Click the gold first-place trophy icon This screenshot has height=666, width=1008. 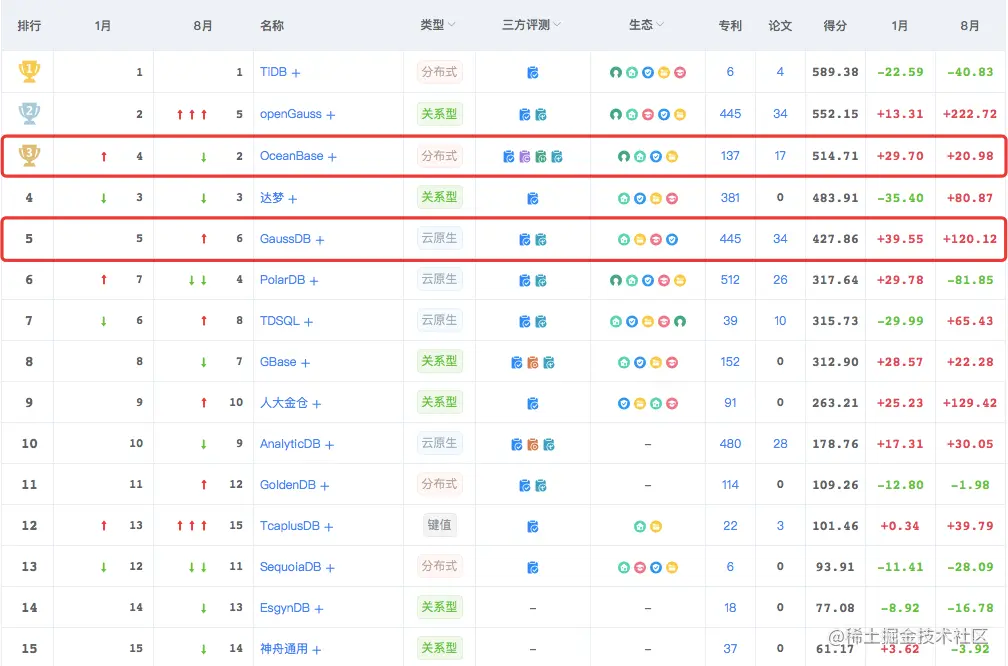click(x=29, y=71)
